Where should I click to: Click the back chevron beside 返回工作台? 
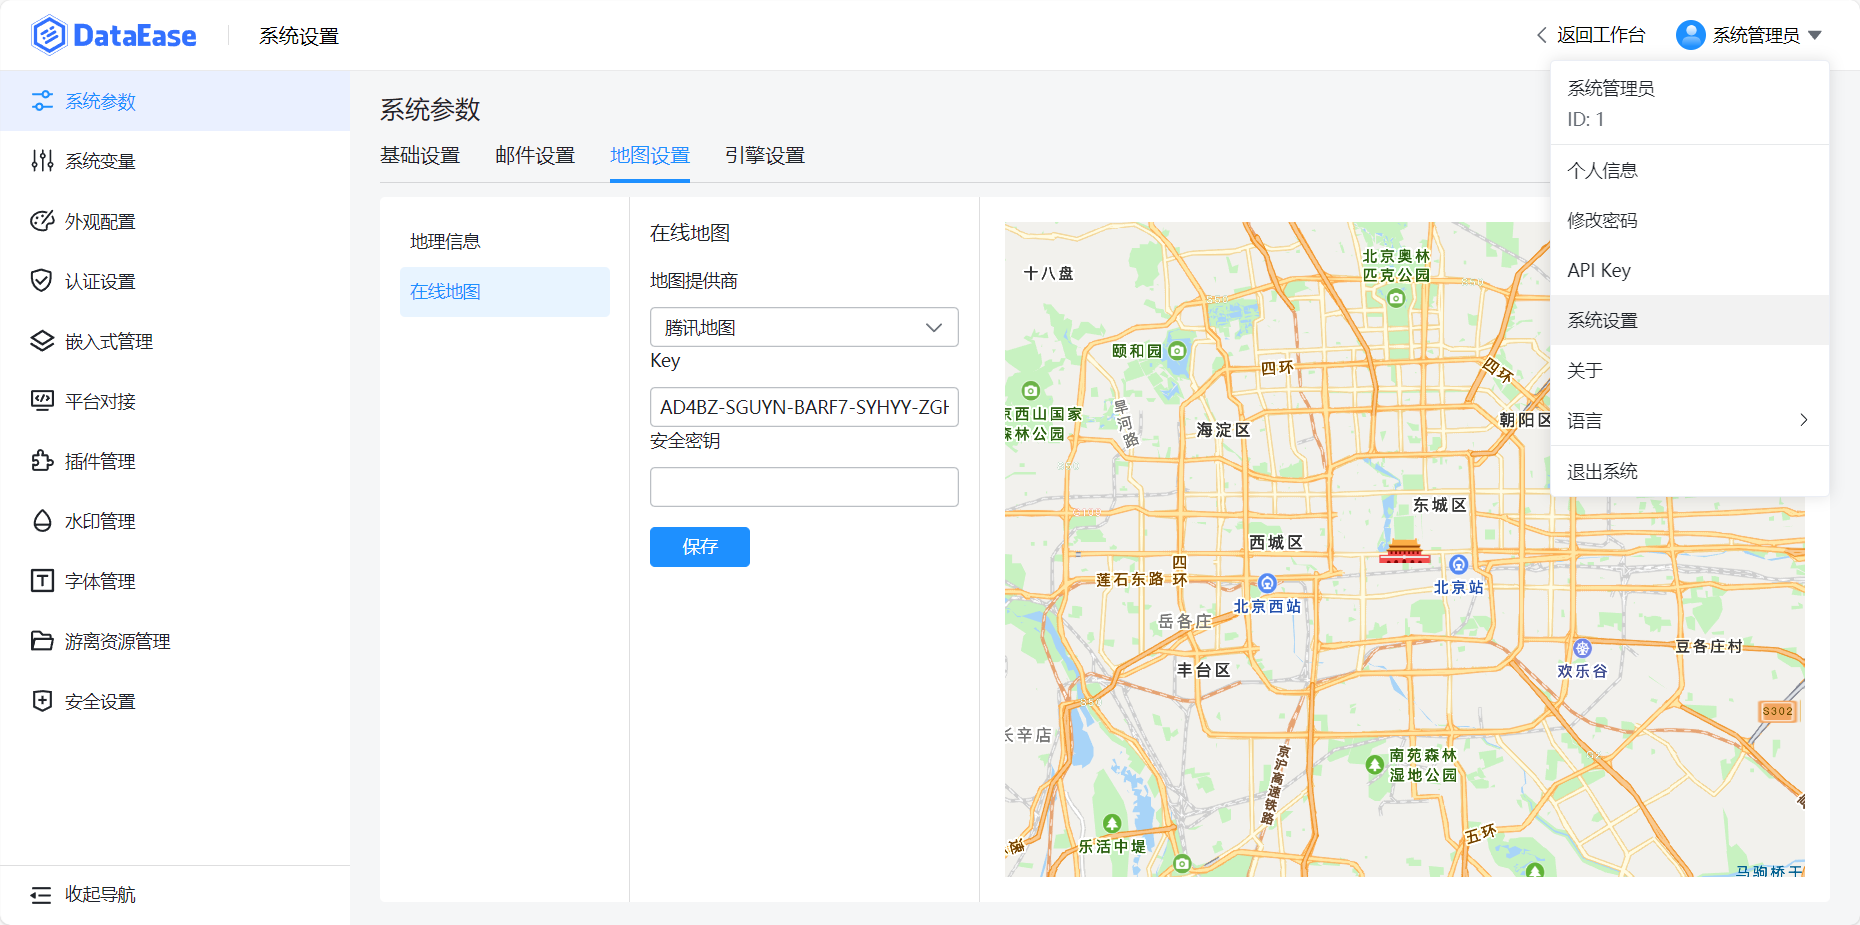pyautogui.click(x=1541, y=35)
